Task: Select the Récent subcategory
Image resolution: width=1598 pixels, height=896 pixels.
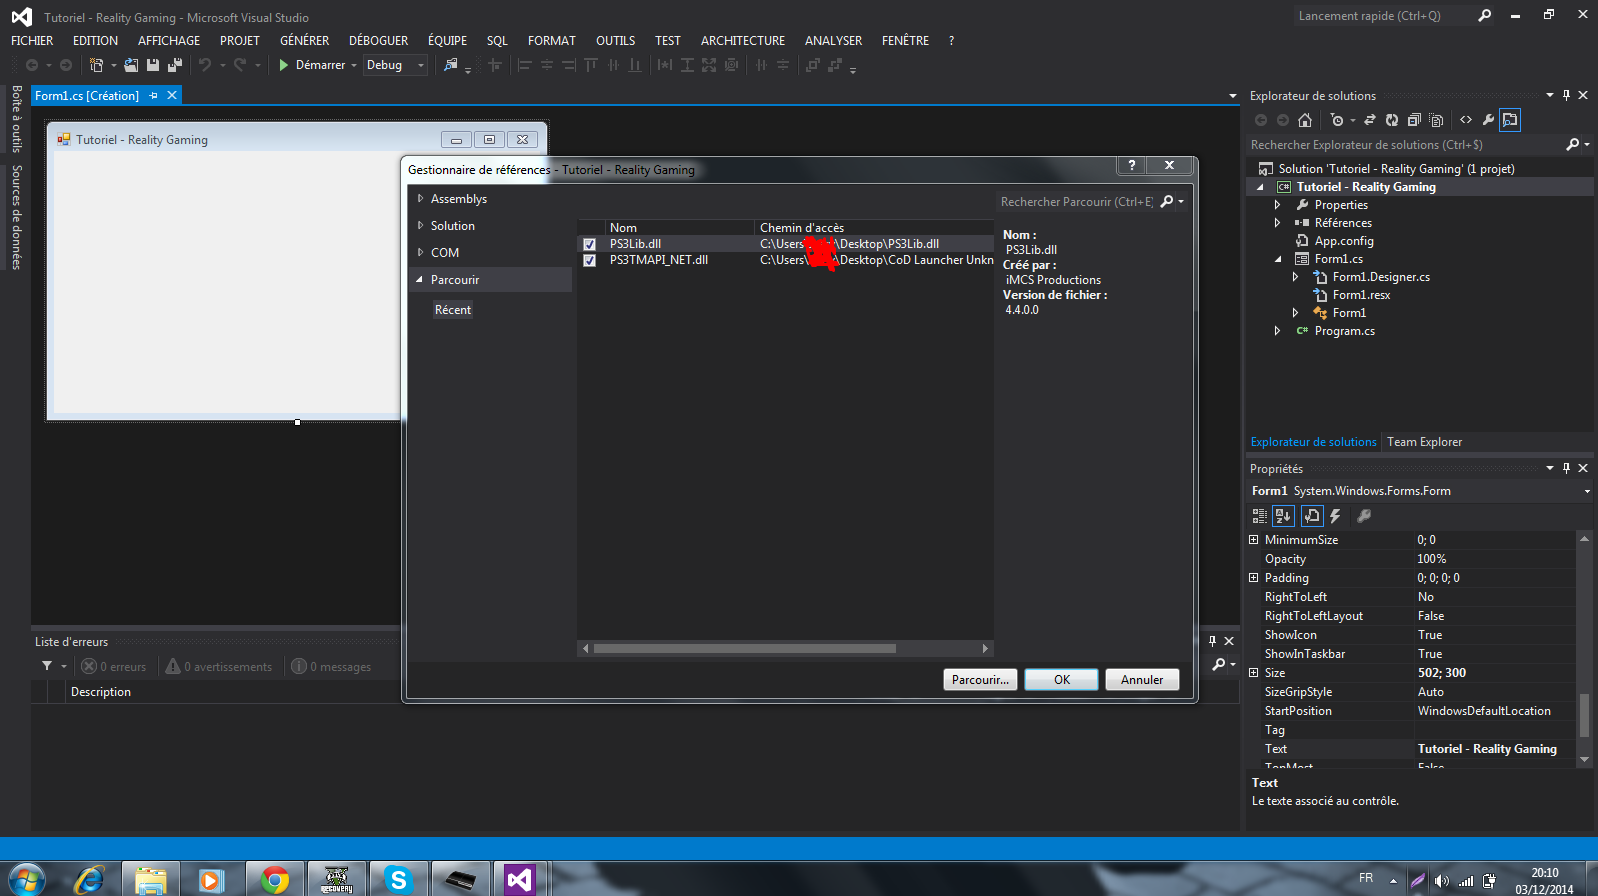Action: click(453, 310)
